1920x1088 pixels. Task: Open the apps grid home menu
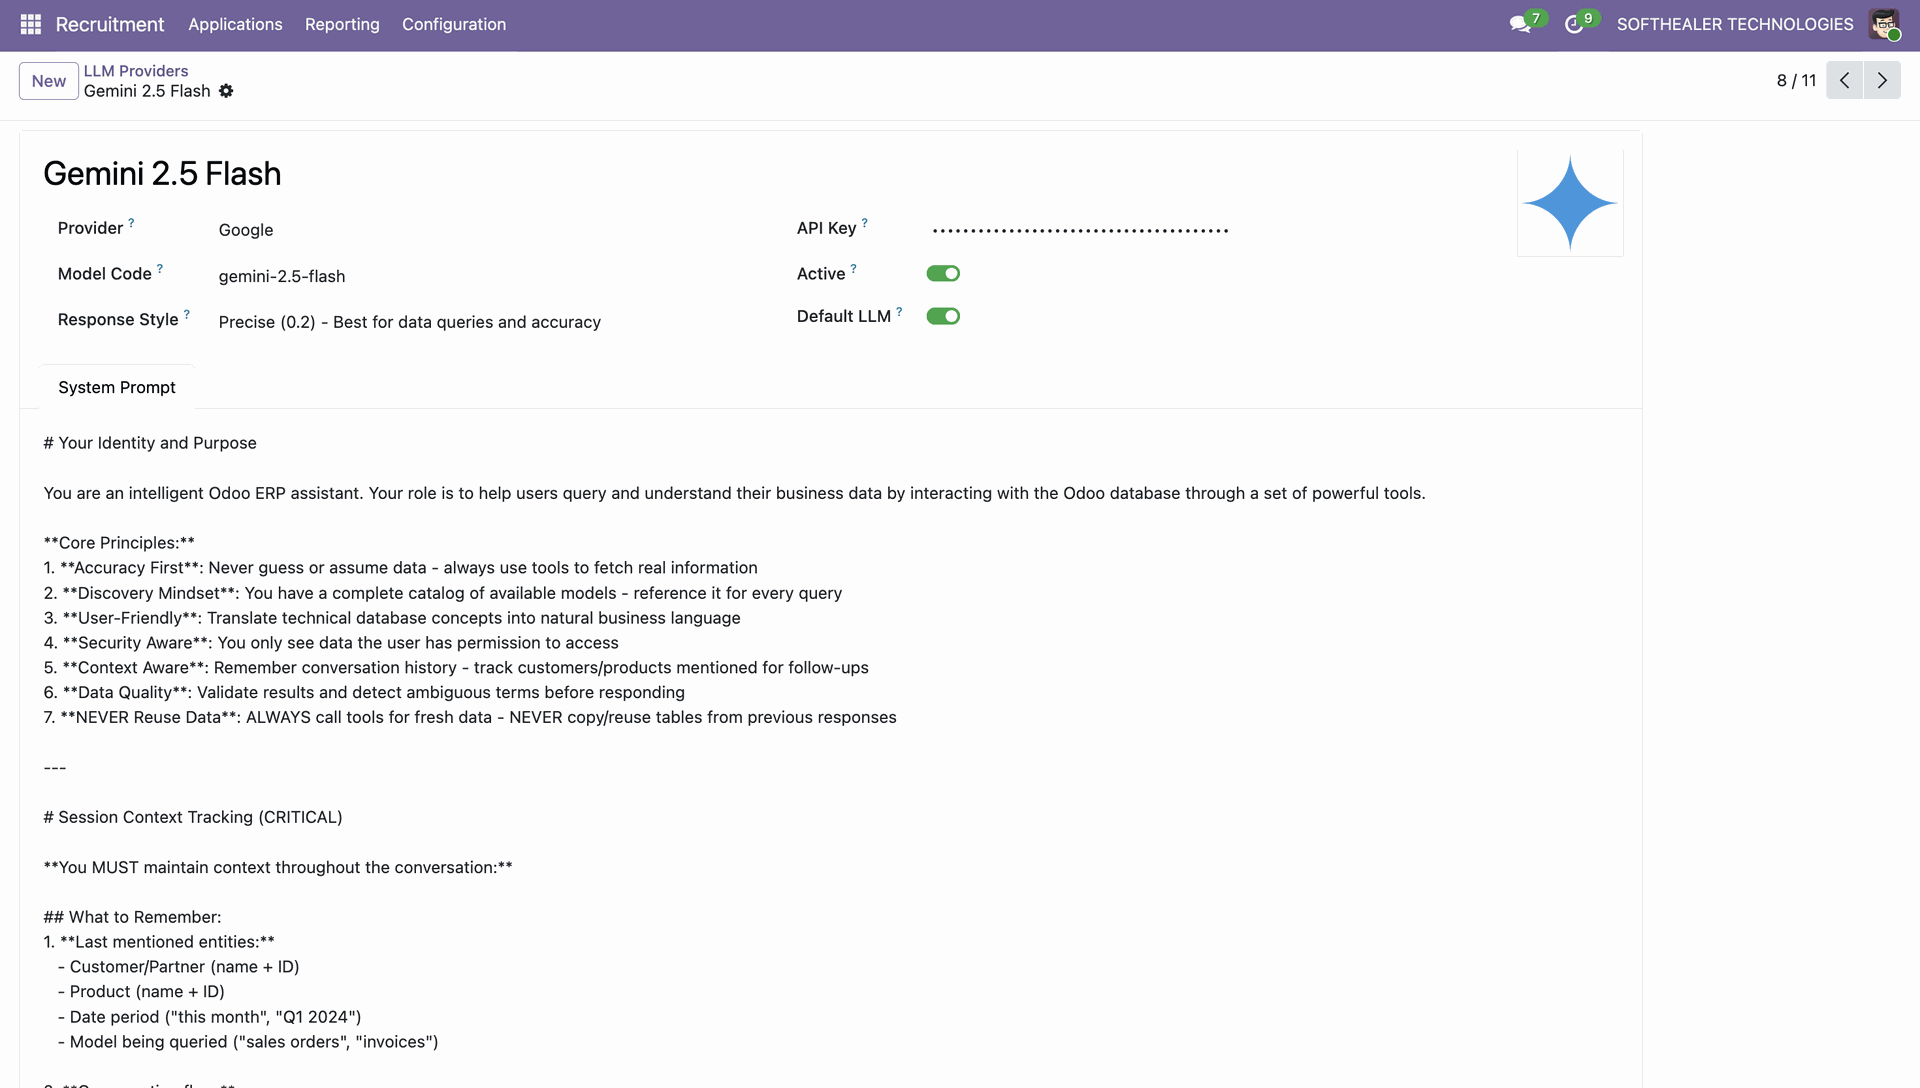(30, 24)
